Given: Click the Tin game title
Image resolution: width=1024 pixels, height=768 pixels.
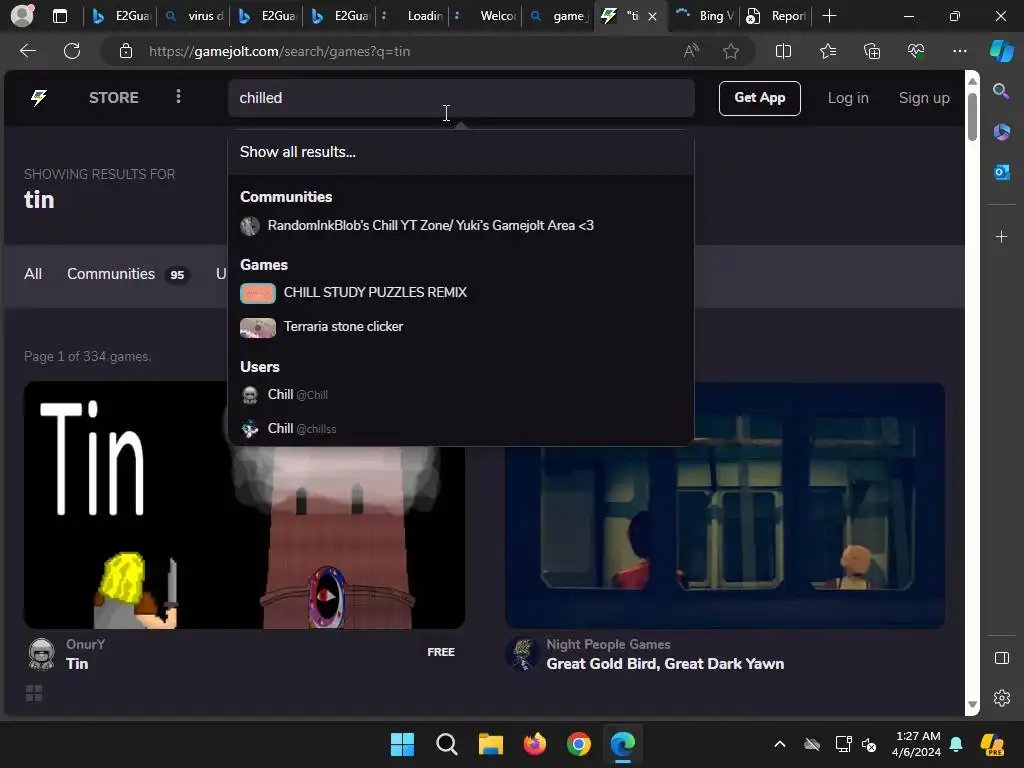Looking at the screenshot, I should (x=77, y=664).
